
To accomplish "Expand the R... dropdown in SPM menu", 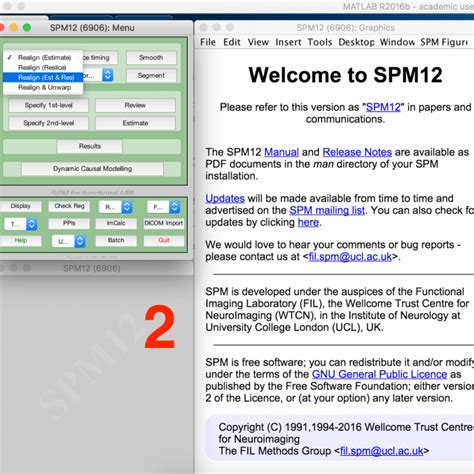I will click(115, 207).
